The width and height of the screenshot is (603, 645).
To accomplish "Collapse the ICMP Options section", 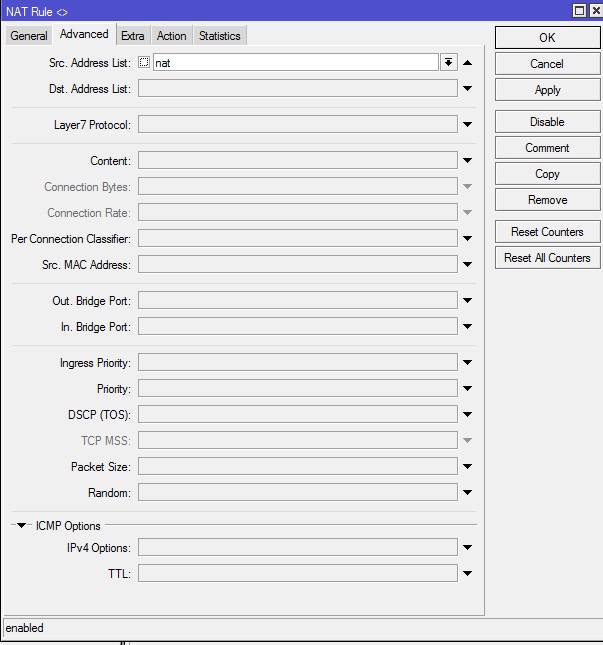I will click(22, 526).
